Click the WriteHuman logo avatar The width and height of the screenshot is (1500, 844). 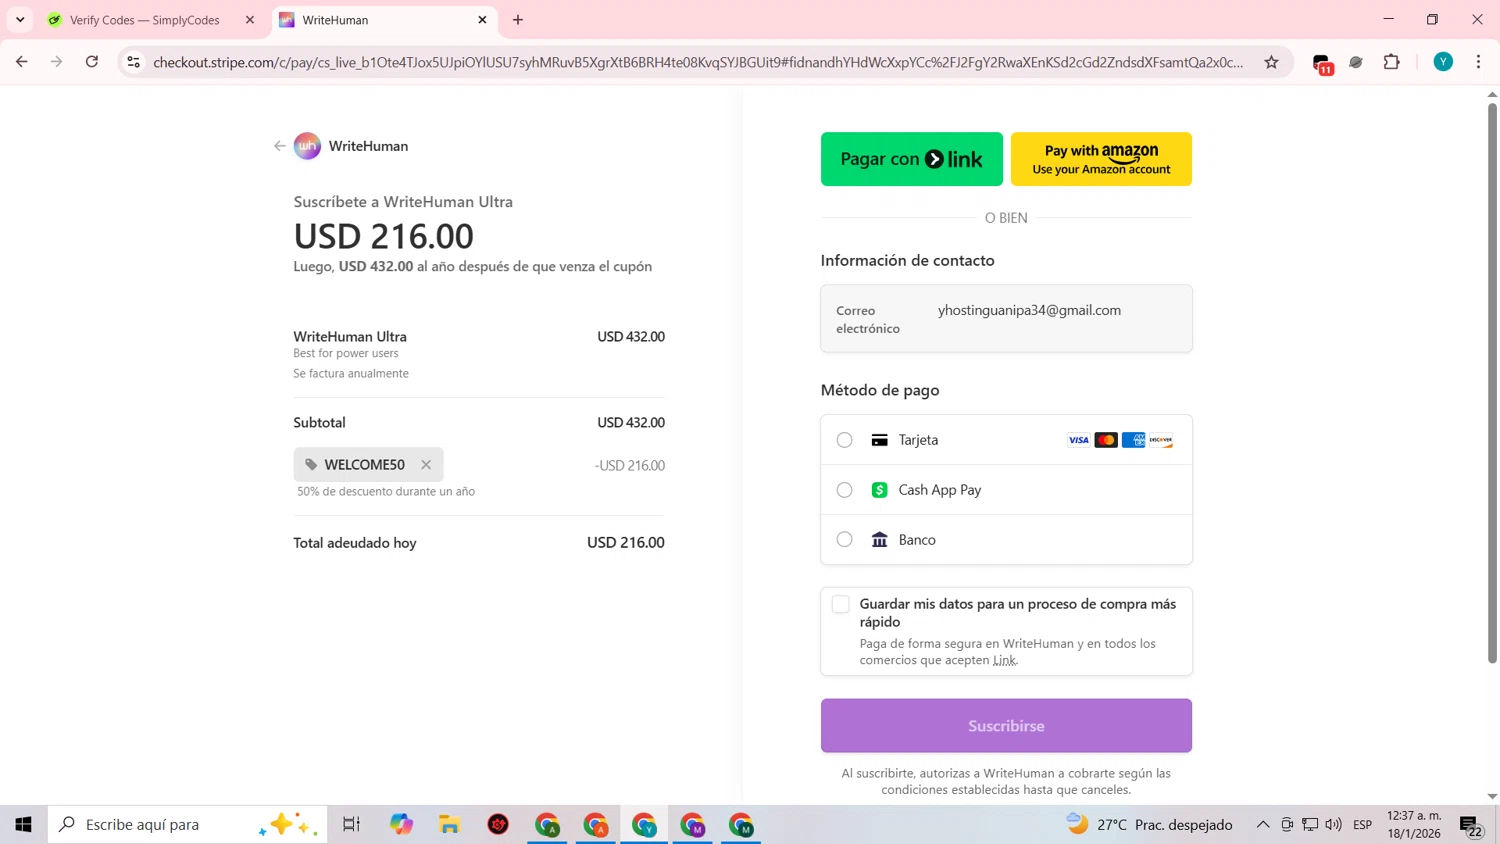307,146
